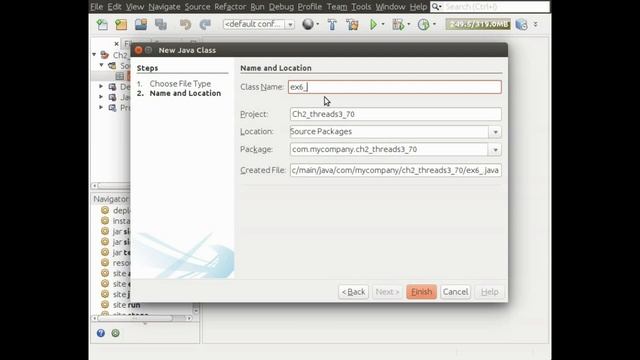Image resolution: width=640 pixels, height=360 pixels.
Task: Click the globe browser icon in toolbar
Action: click(308, 24)
